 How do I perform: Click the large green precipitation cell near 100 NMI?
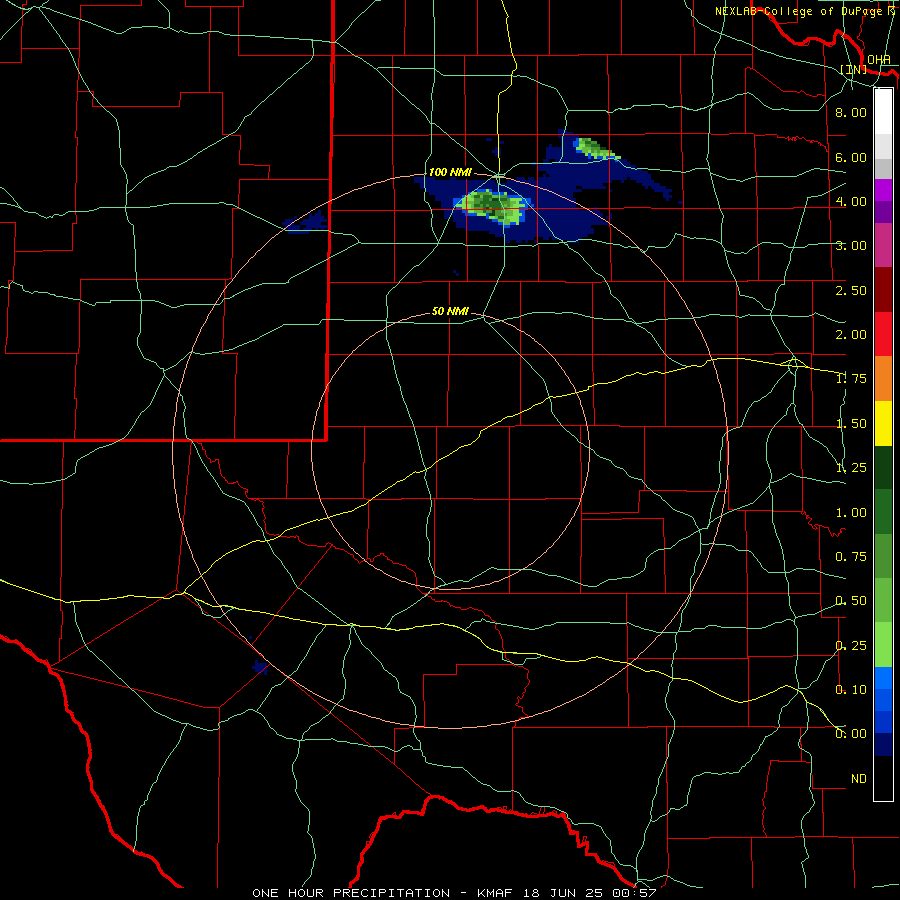(491, 206)
